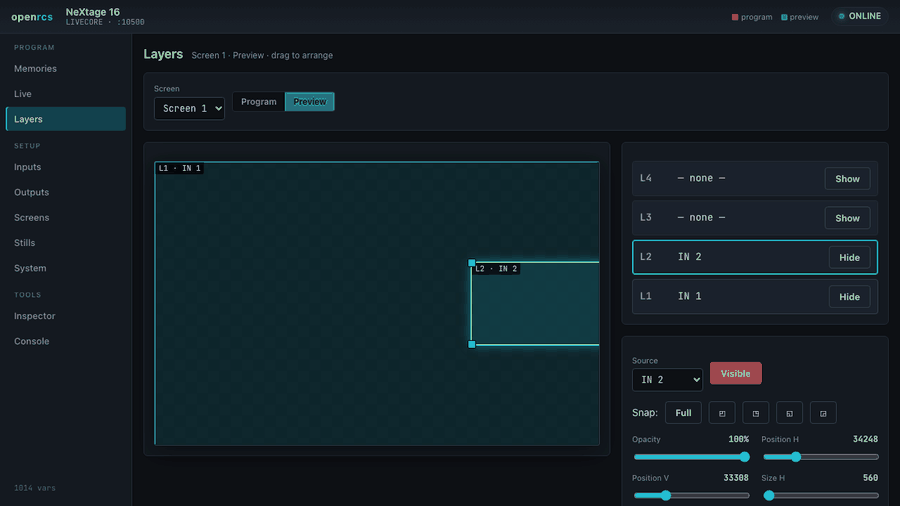Click the NeXtage 16 device name
Image resolution: width=900 pixels, height=506 pixels.
92,12
